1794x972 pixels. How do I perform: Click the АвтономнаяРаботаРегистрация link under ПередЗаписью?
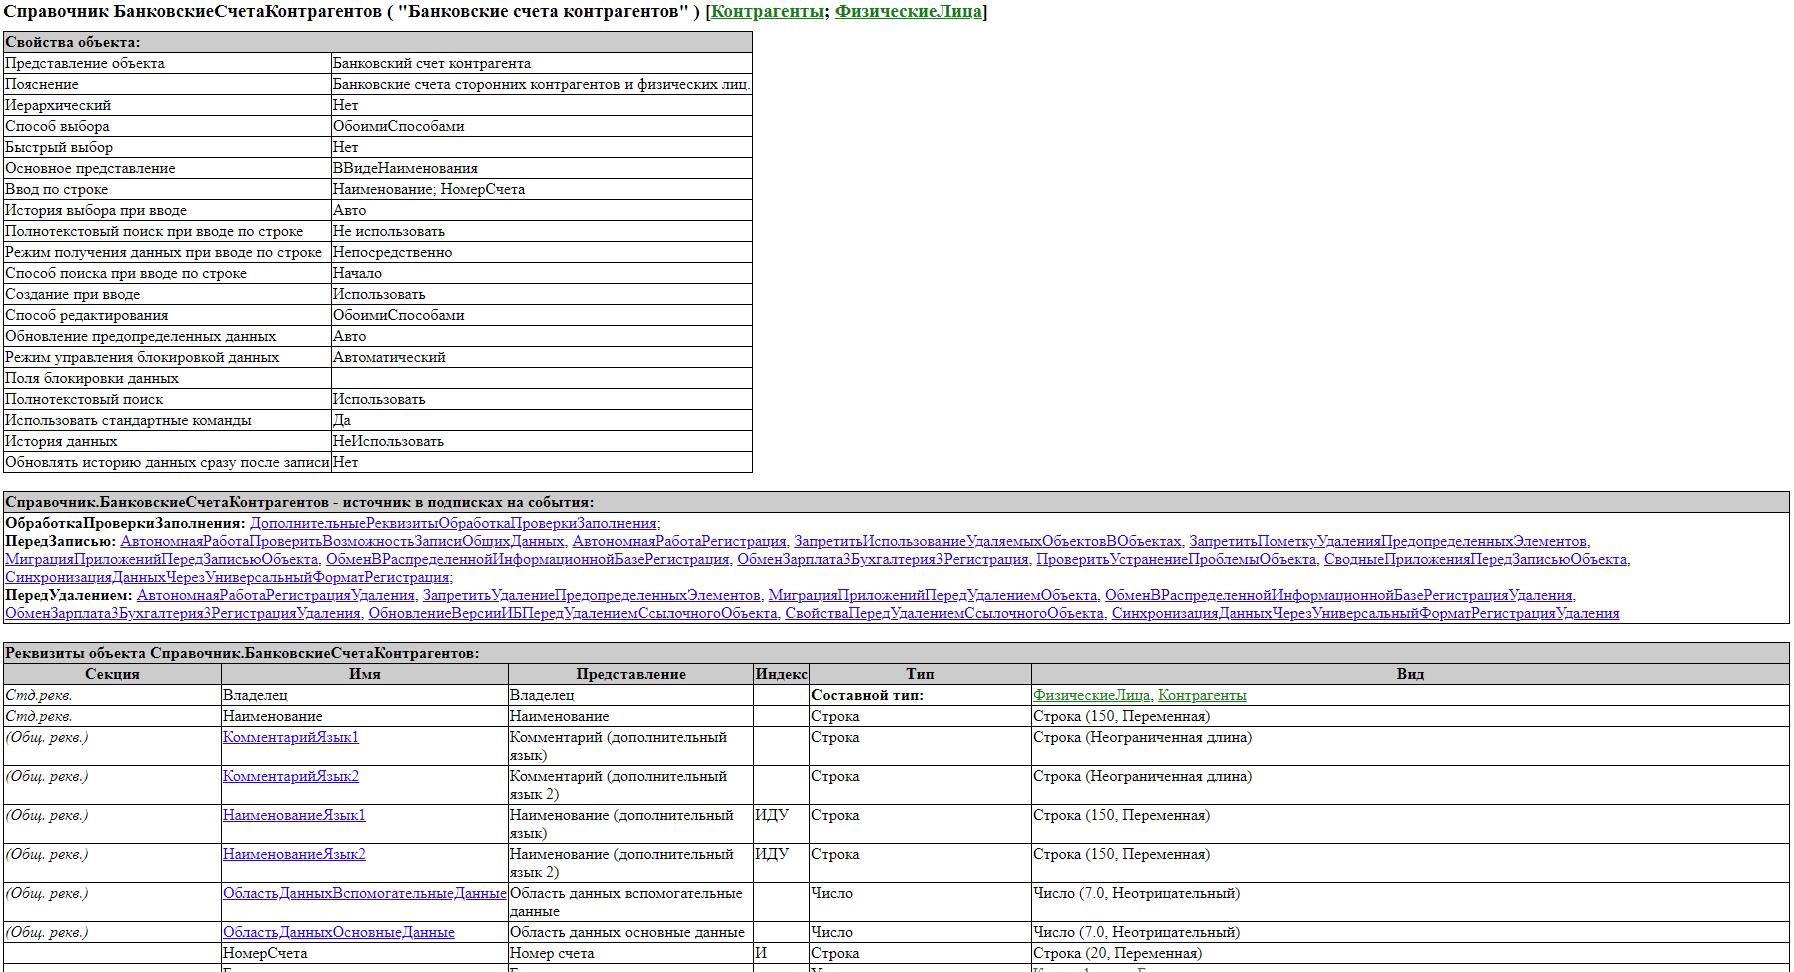pyautogui.click(x=679, y=541)
